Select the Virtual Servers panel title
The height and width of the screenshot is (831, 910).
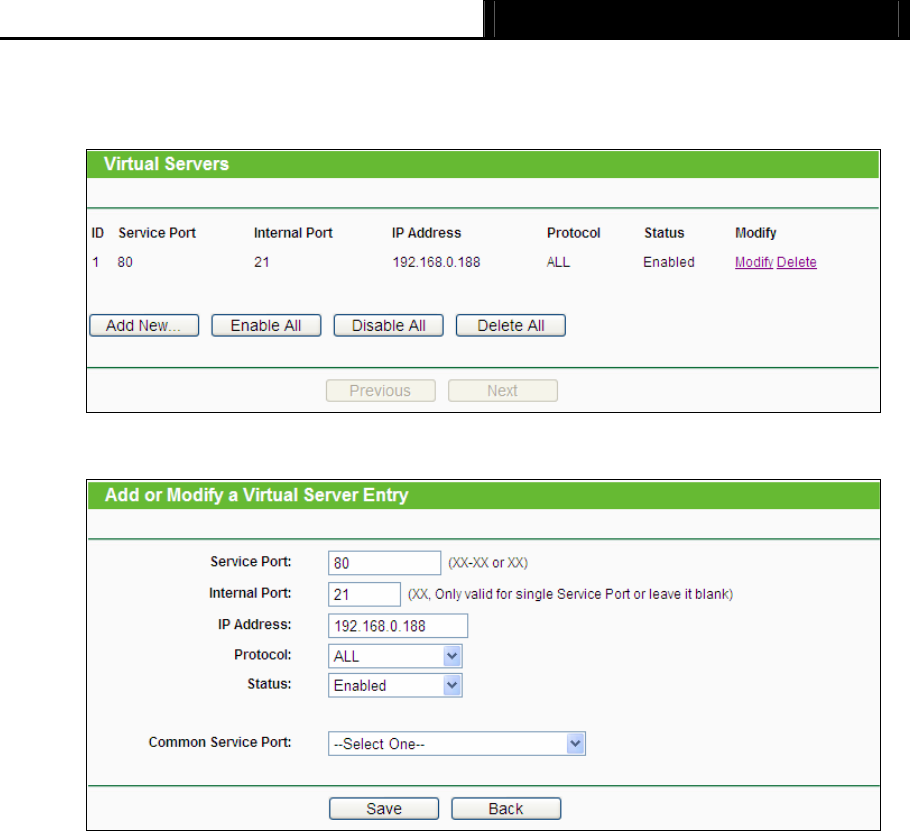pyautogui.click(x=167, y=164)
